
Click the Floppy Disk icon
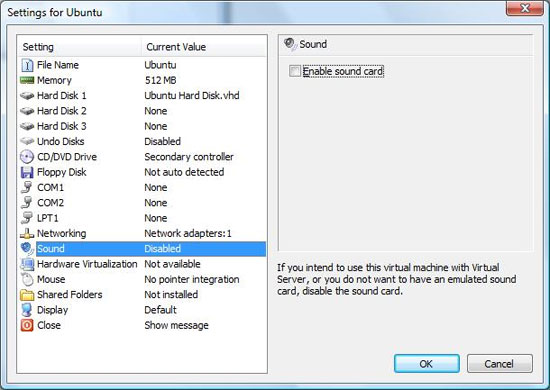coord(27,172)
